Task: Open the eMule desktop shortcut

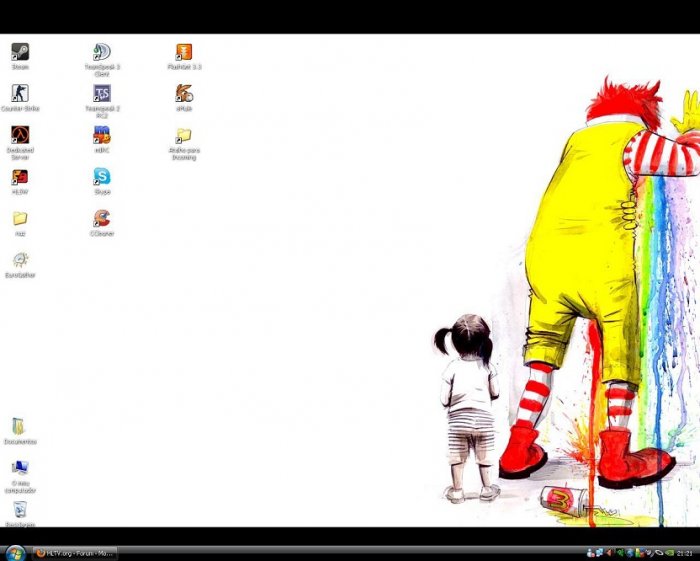Action: point(184,98)
